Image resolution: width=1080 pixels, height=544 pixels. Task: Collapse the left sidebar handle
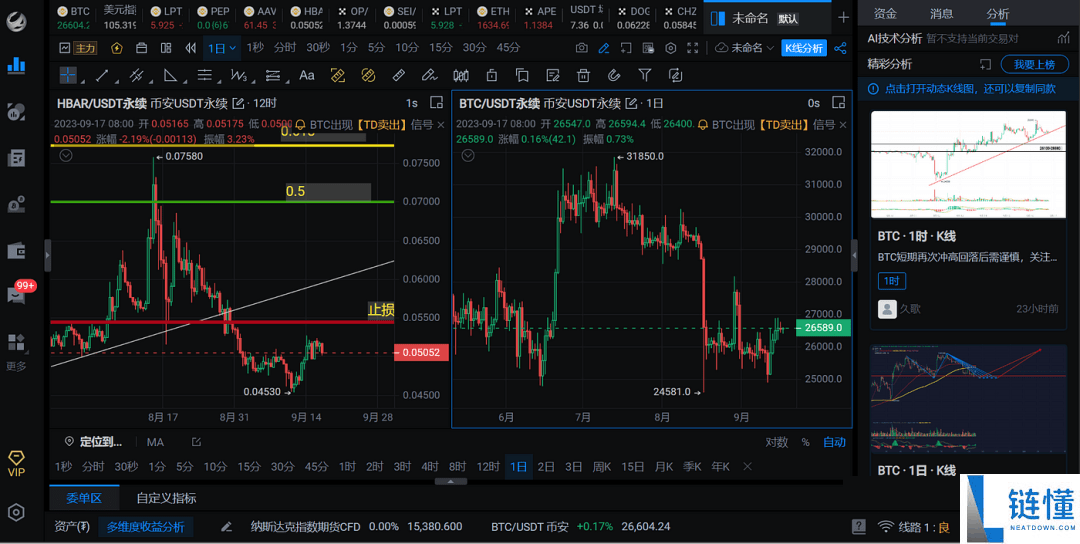(48, 255)
